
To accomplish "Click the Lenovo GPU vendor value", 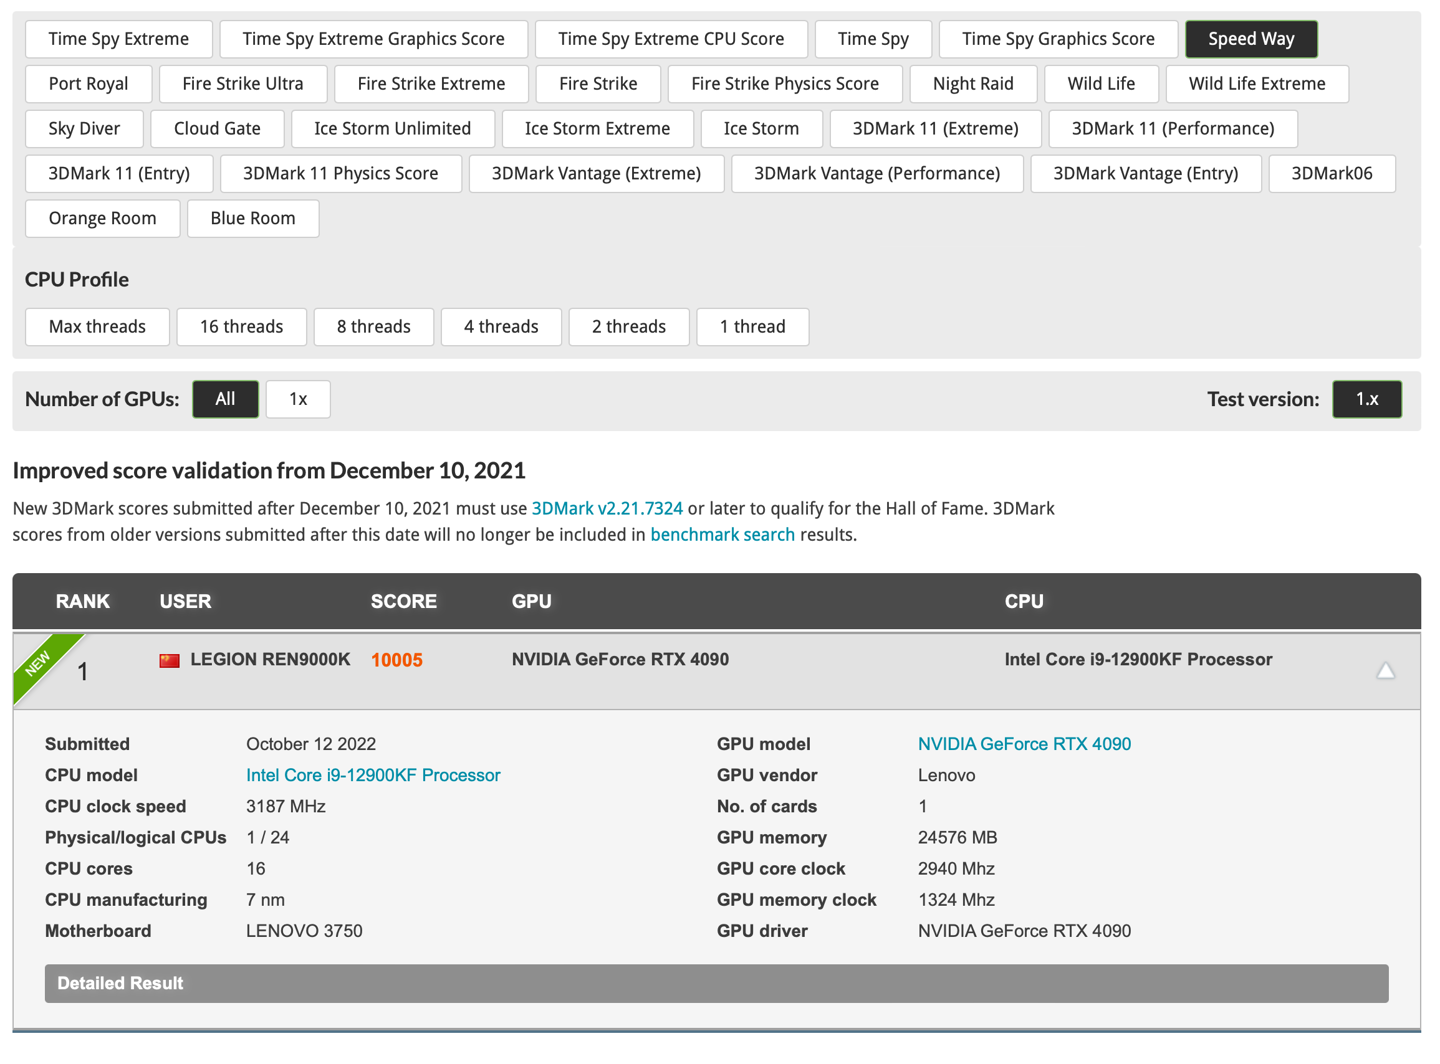I will tap(946, 775).
